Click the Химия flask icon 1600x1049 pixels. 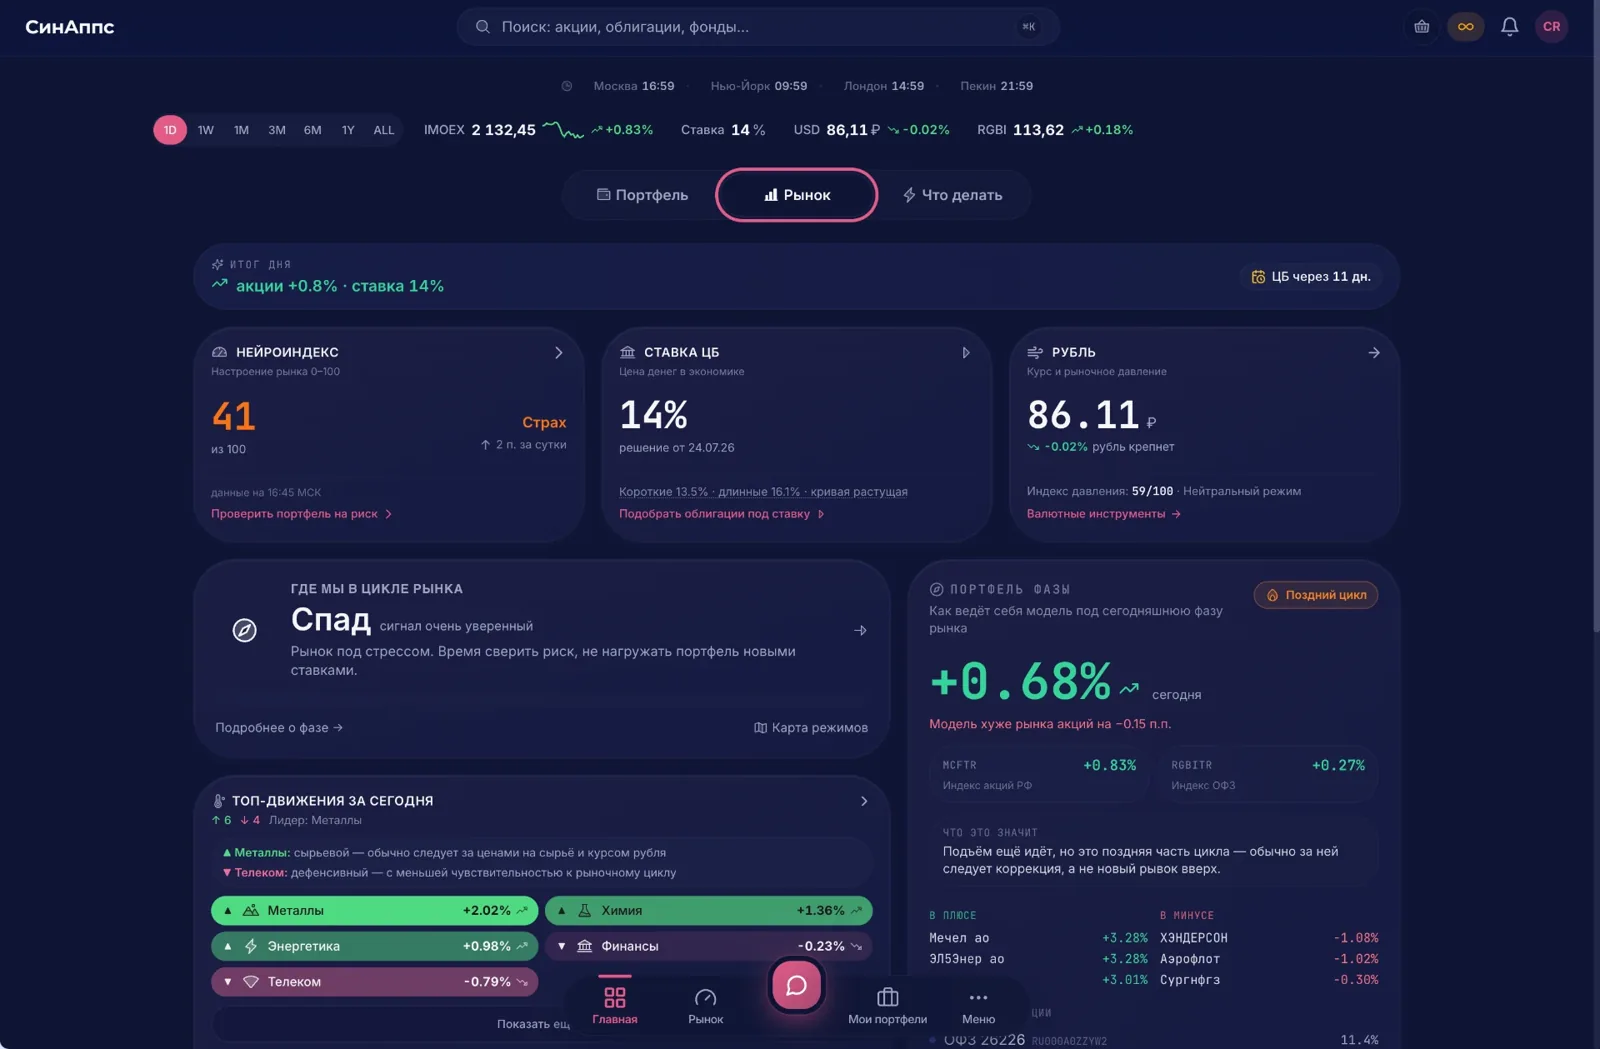(585, 911)
